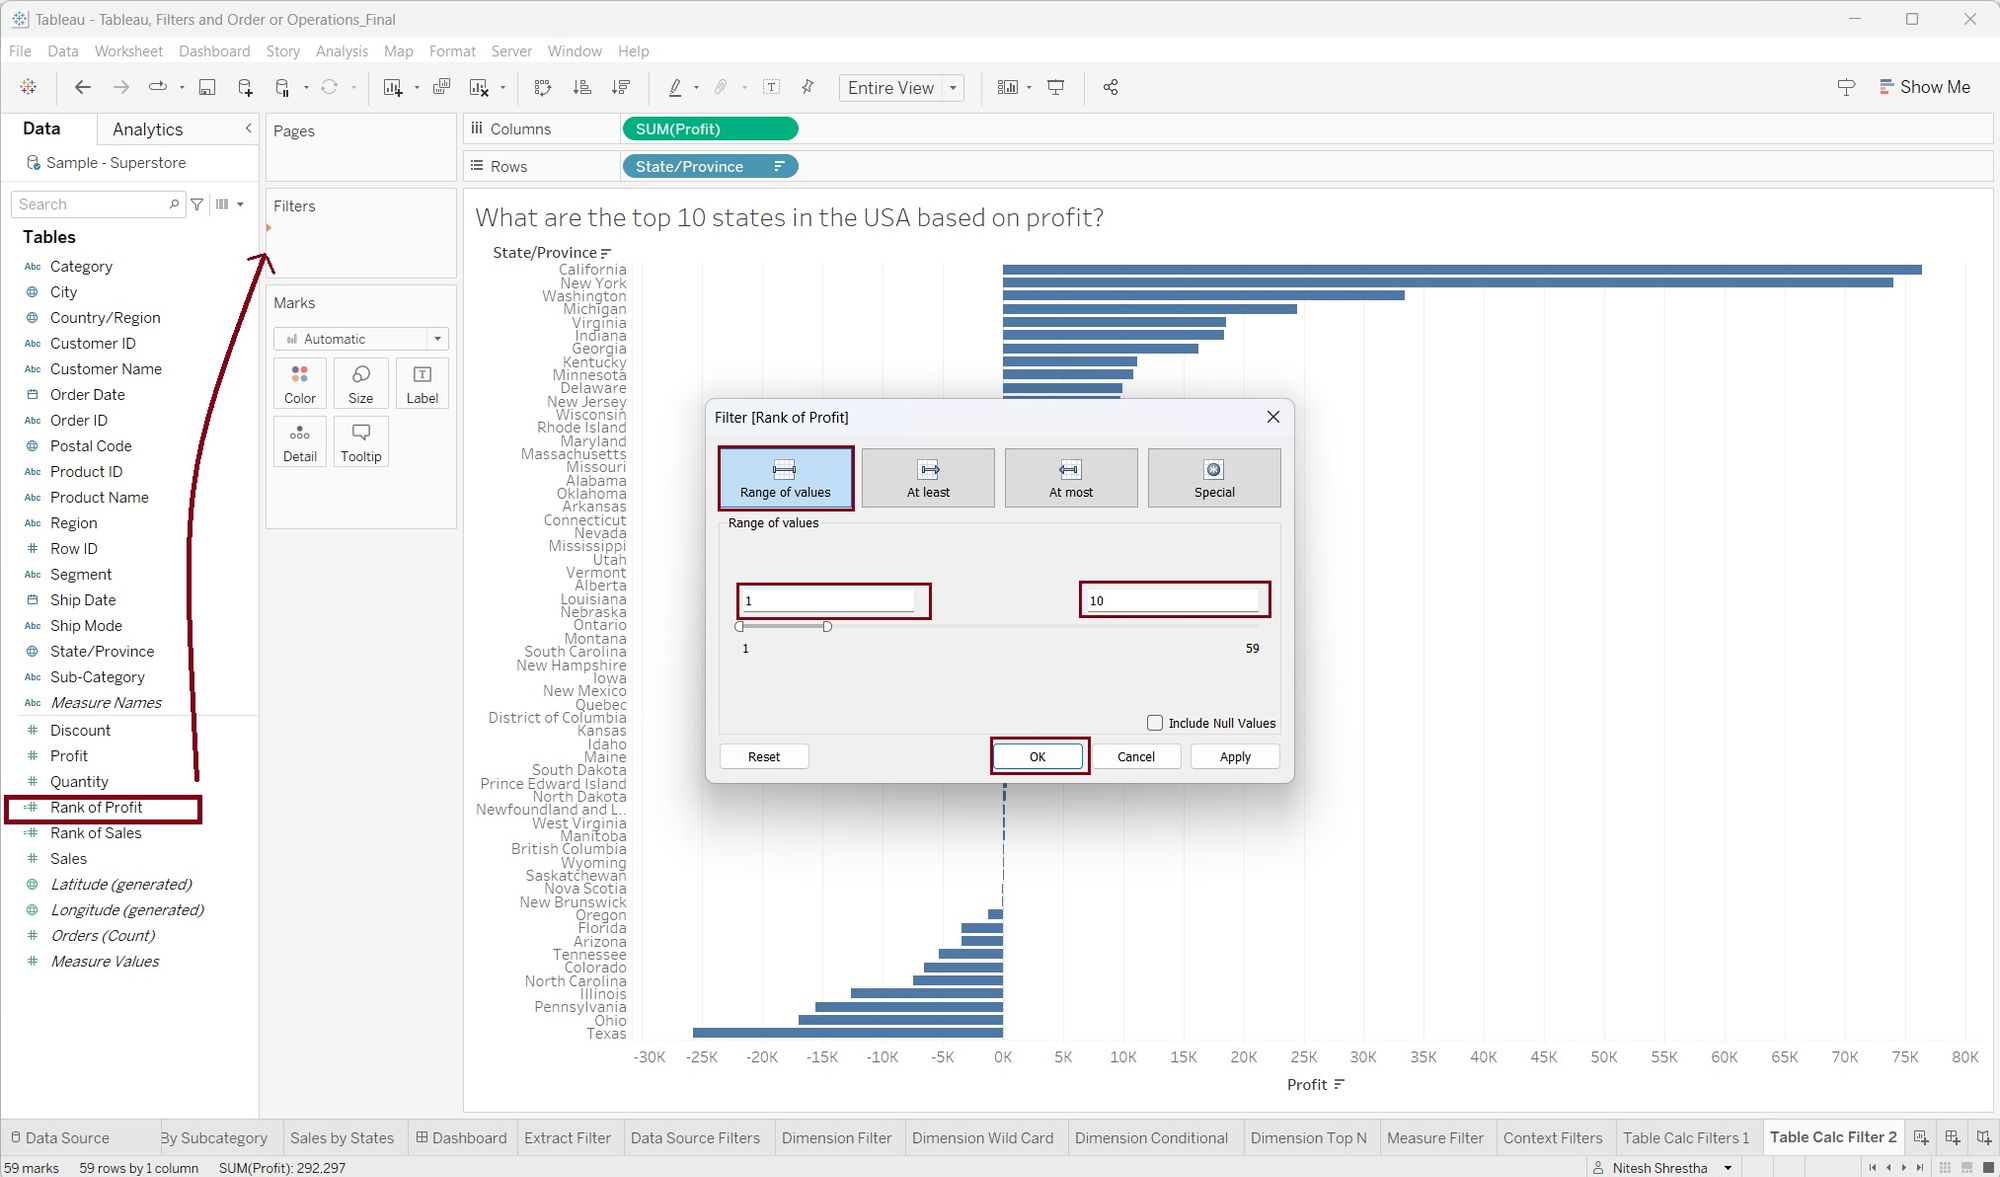Image resolution: width=2000 pixels, height=1177 pixels.
Task: Click the Tooltip marks card
Action: (360, 442)
